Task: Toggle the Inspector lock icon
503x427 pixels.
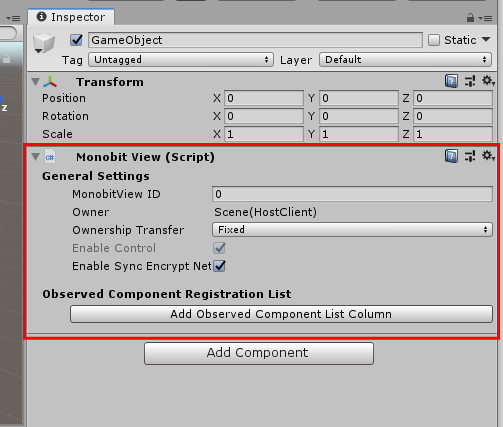Action: (x=470, y=18)
